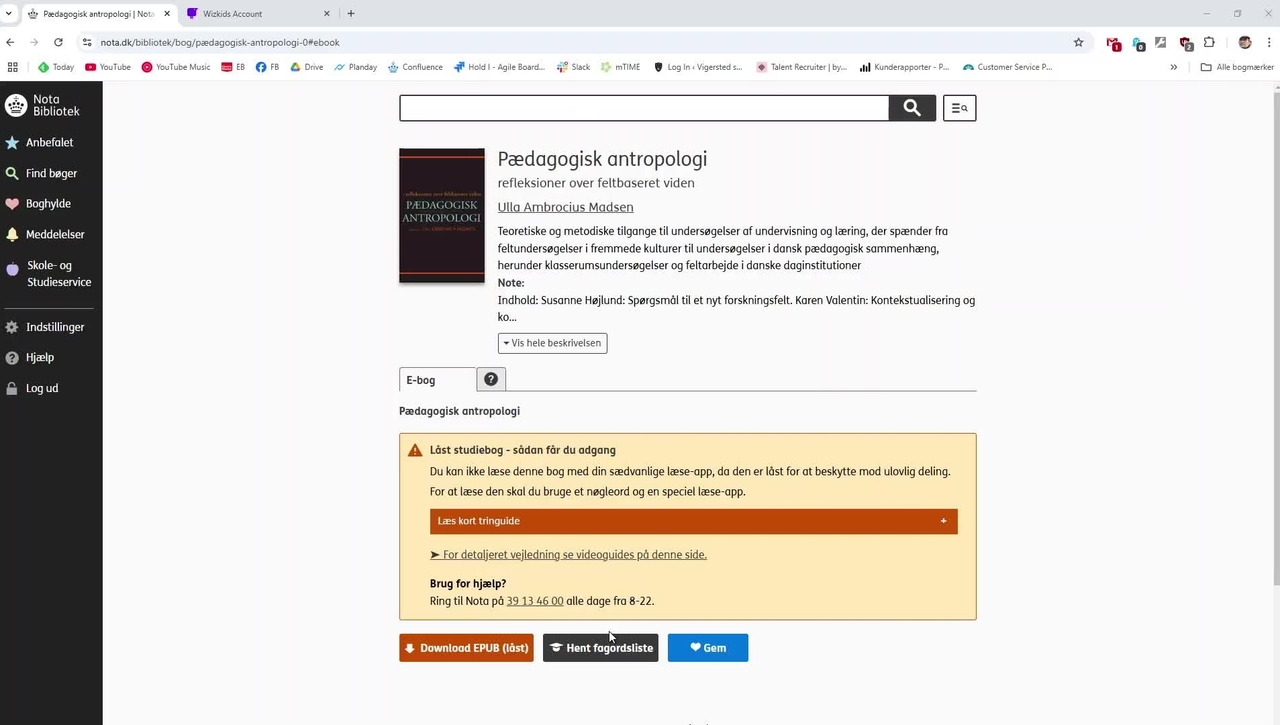
Task: Open Indstillinger via the gear icon
Action: (x=14, y=327)
